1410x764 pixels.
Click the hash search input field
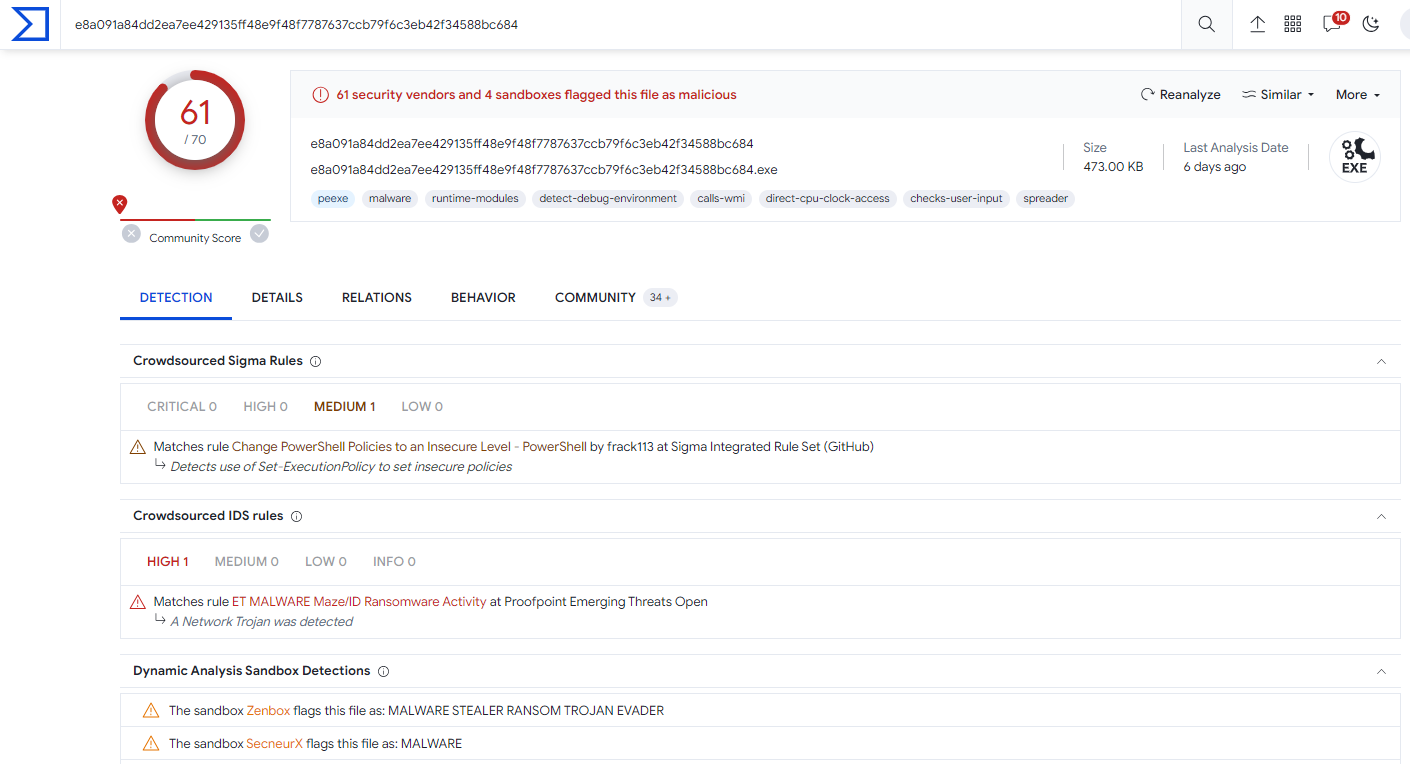tap(620, 24)
